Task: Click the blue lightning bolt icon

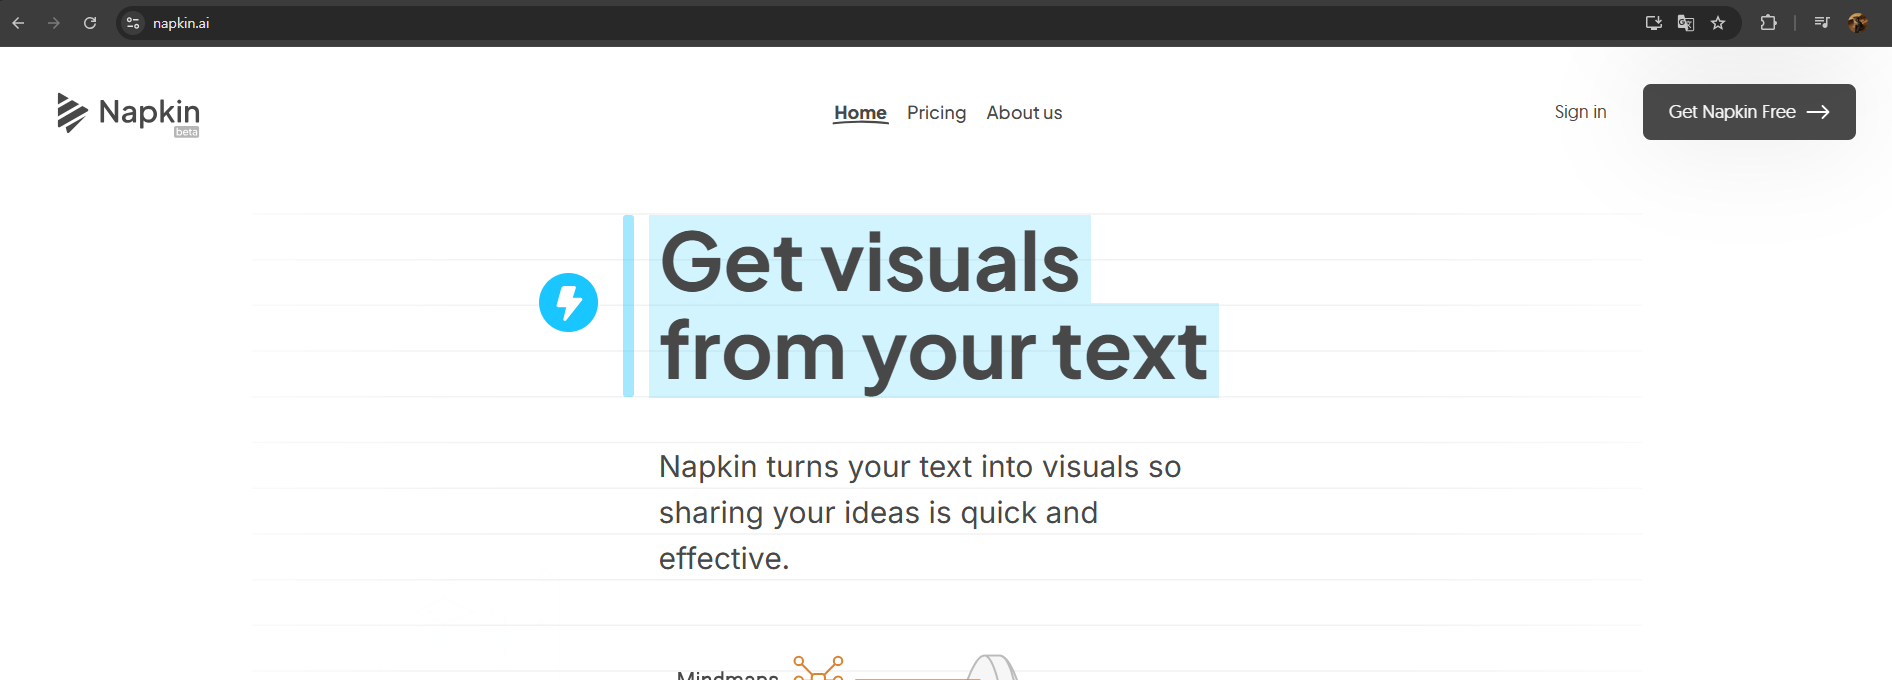Action: [x=568, y=302]
